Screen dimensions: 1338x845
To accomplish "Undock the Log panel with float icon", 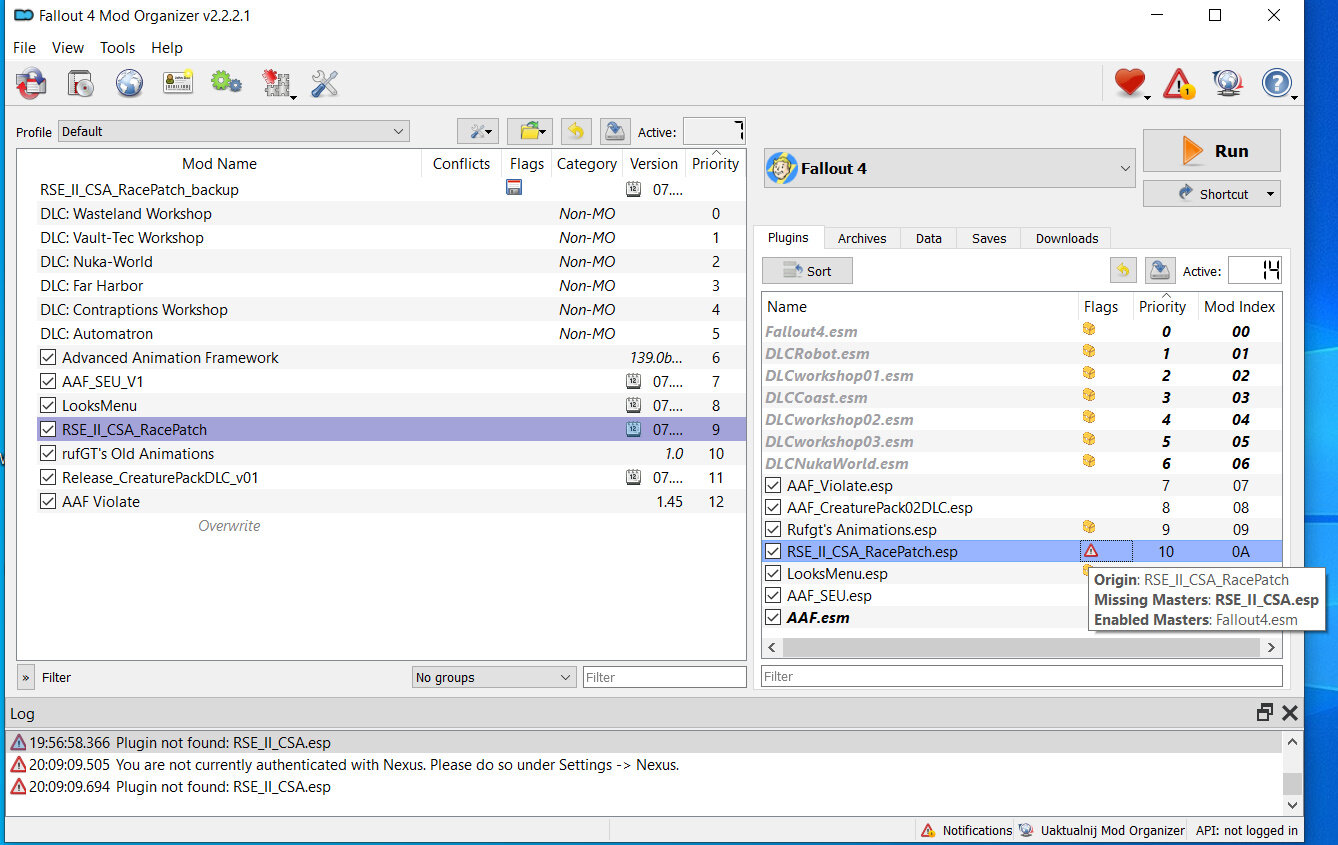I will pyautogui.click(x=1265, y=713).
